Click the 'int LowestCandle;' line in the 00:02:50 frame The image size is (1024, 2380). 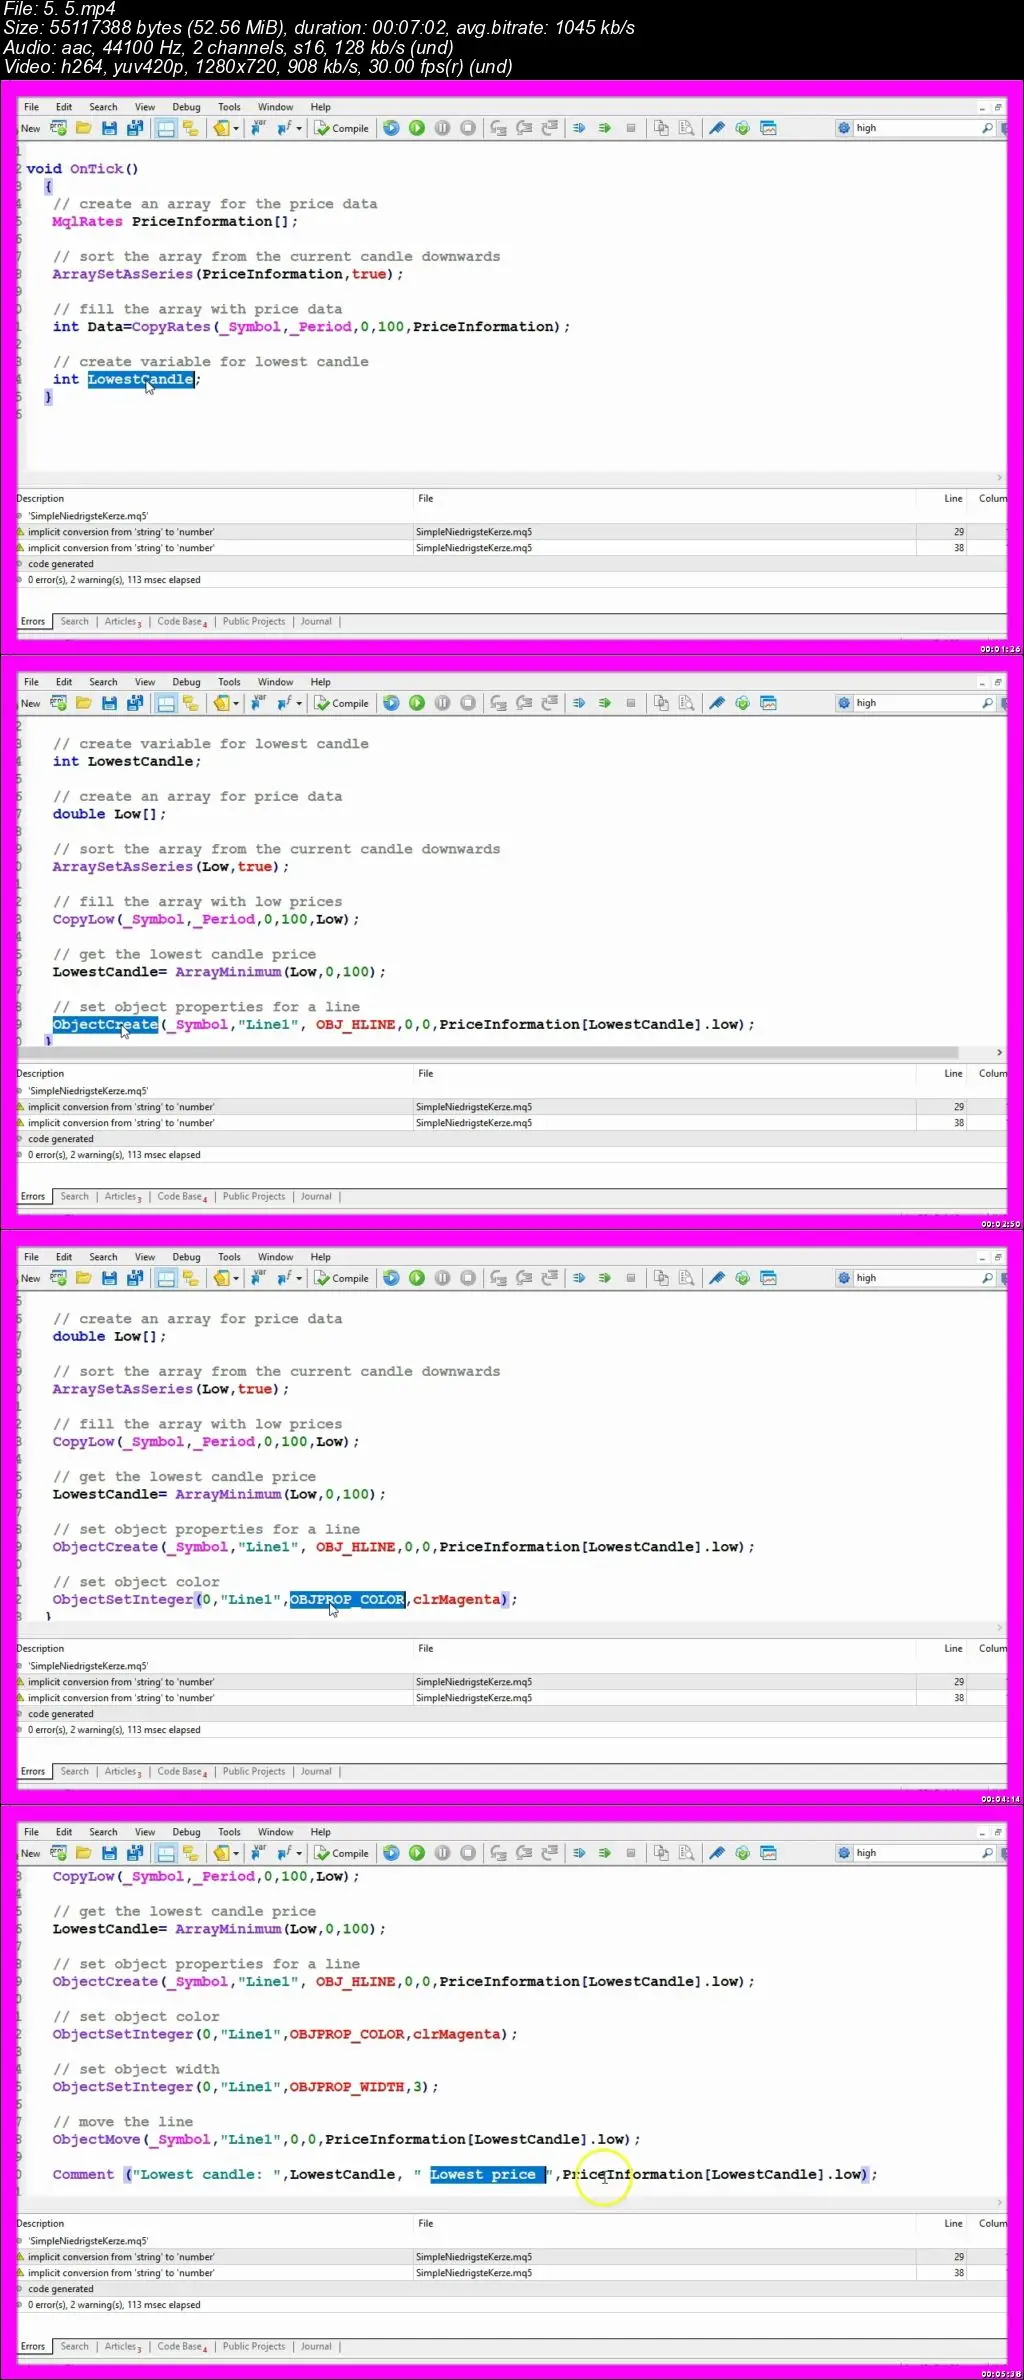127,762
